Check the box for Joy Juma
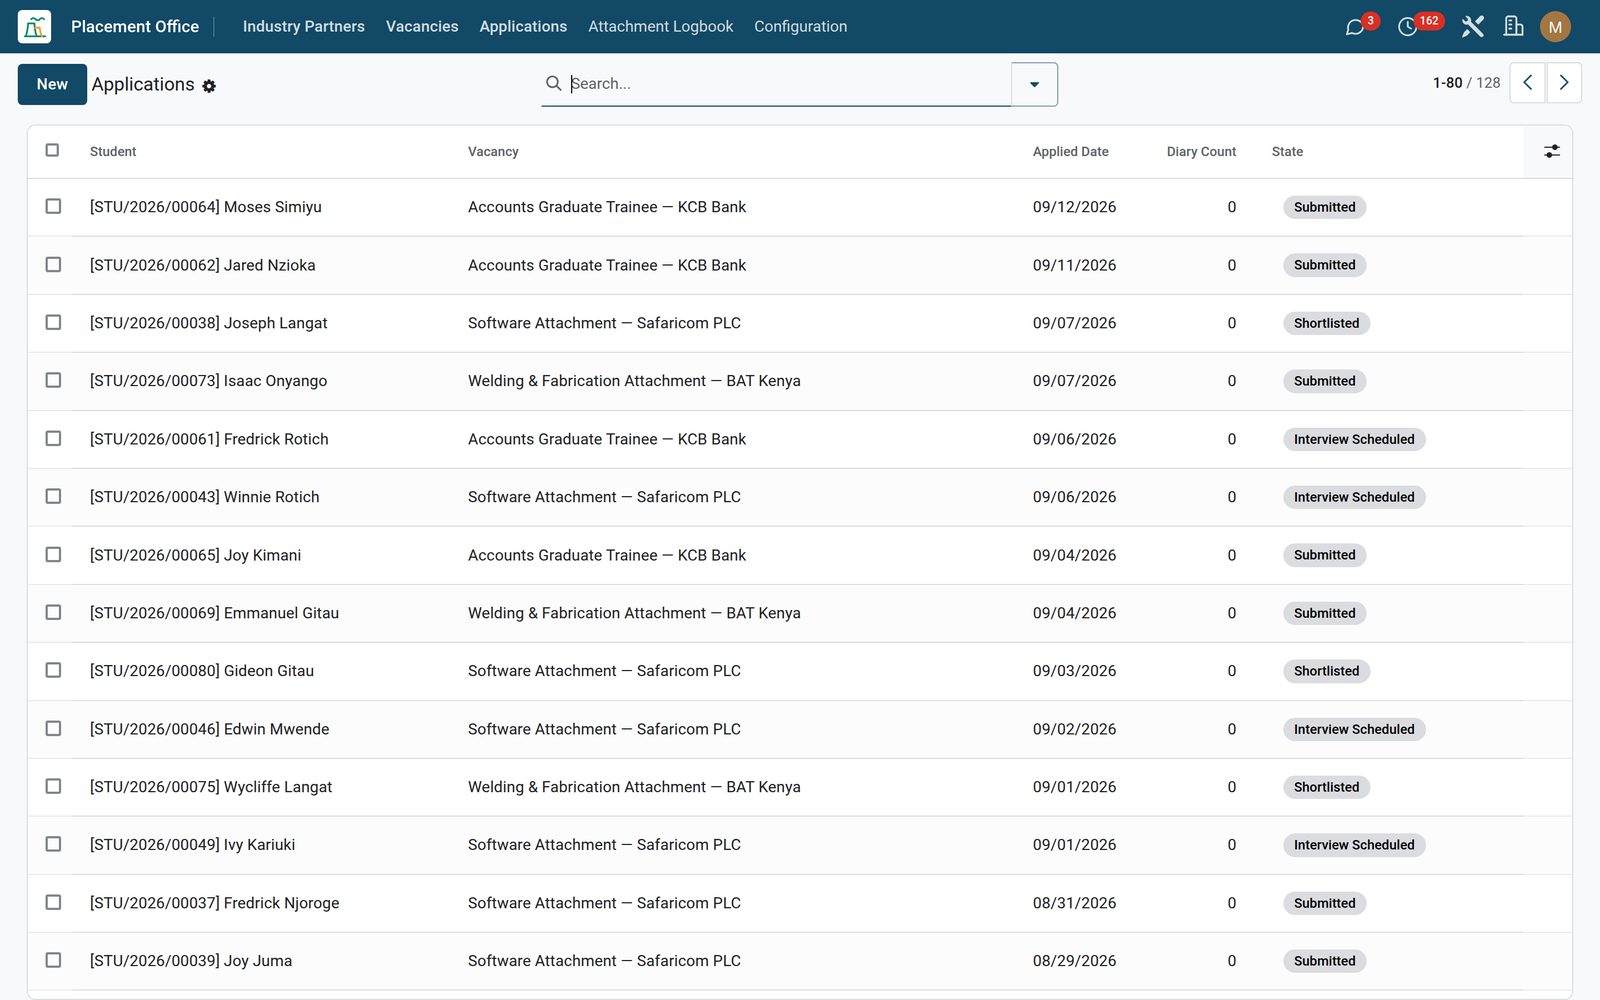This screenshot has width=1600, height=1000. tap(53, 960)
